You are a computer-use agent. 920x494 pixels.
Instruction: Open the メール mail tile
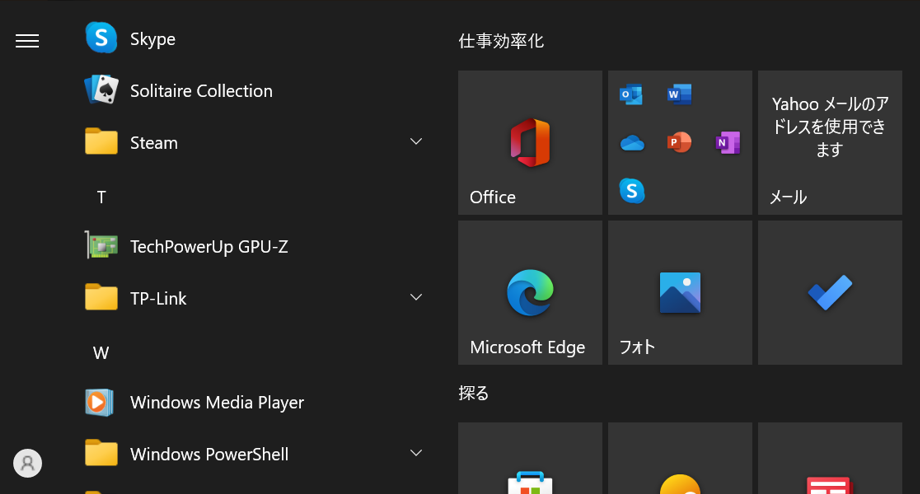coord(830,143)
